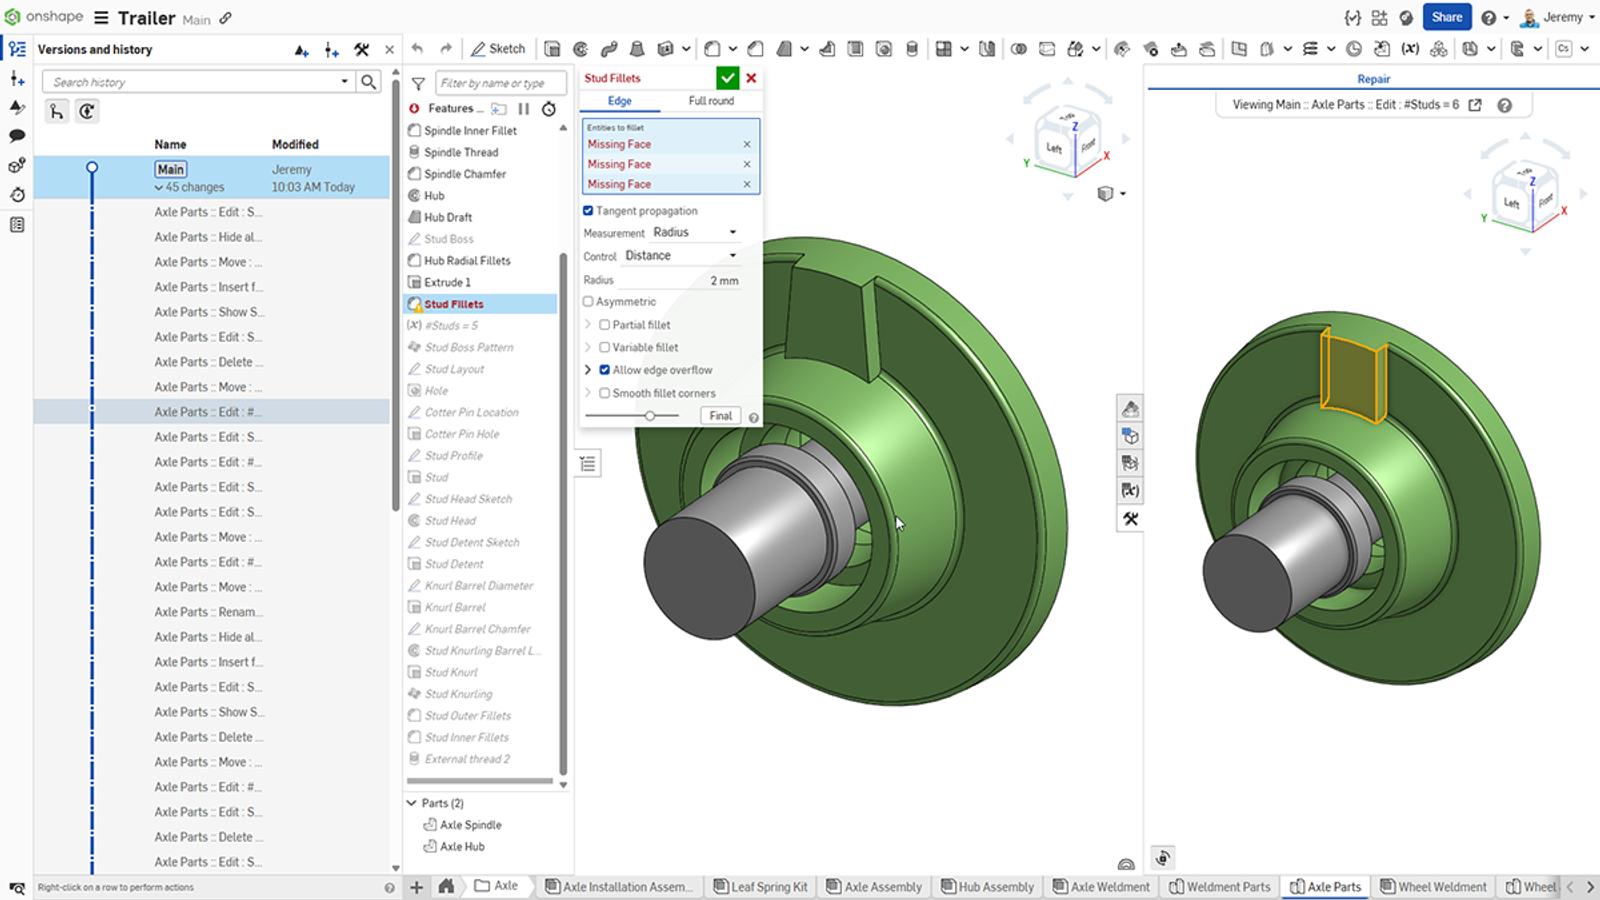Viewport: 1600px width, 900px height.
Task: Click the view cube Left face in left viewport
Action: pos(1055,146)
